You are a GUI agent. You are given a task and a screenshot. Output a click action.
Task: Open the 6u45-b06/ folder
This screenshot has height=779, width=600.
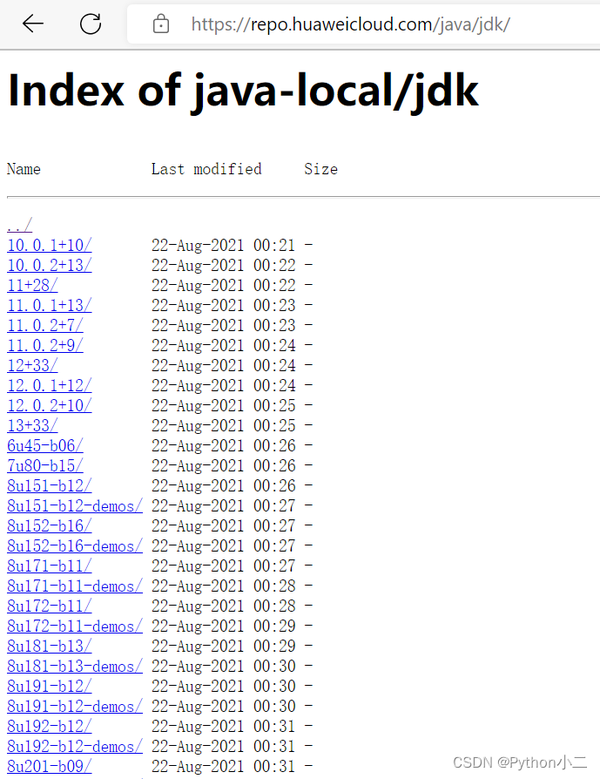tap(45, 446)
